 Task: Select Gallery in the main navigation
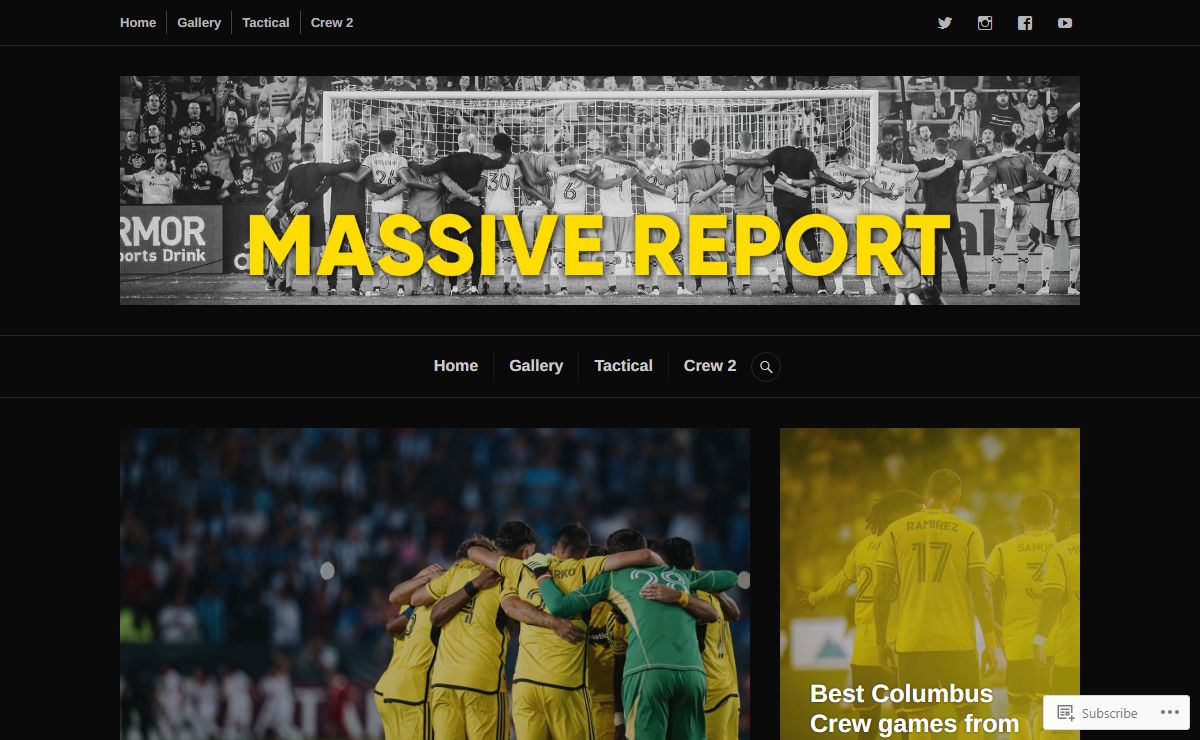pyautogui.click(x=536, y=366)
